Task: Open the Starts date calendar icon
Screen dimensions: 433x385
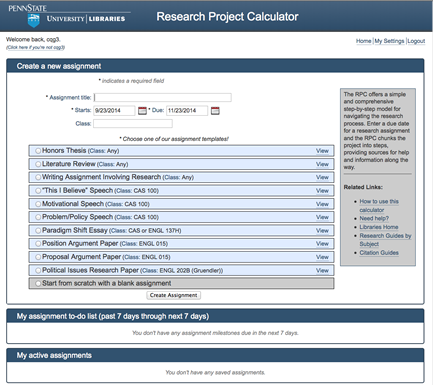Action: (142, 111)
